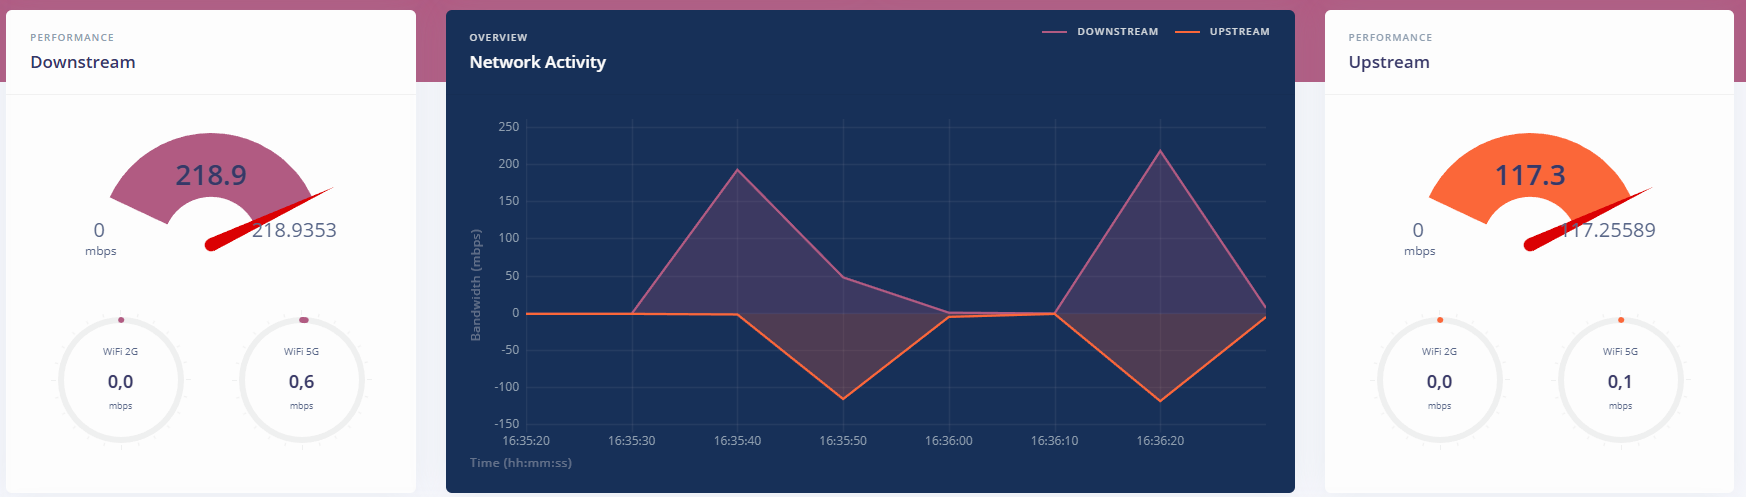Select the Downstream WiFi 2G dial
This screenshot has width=1746, height=497.
[x=121, y=380]
